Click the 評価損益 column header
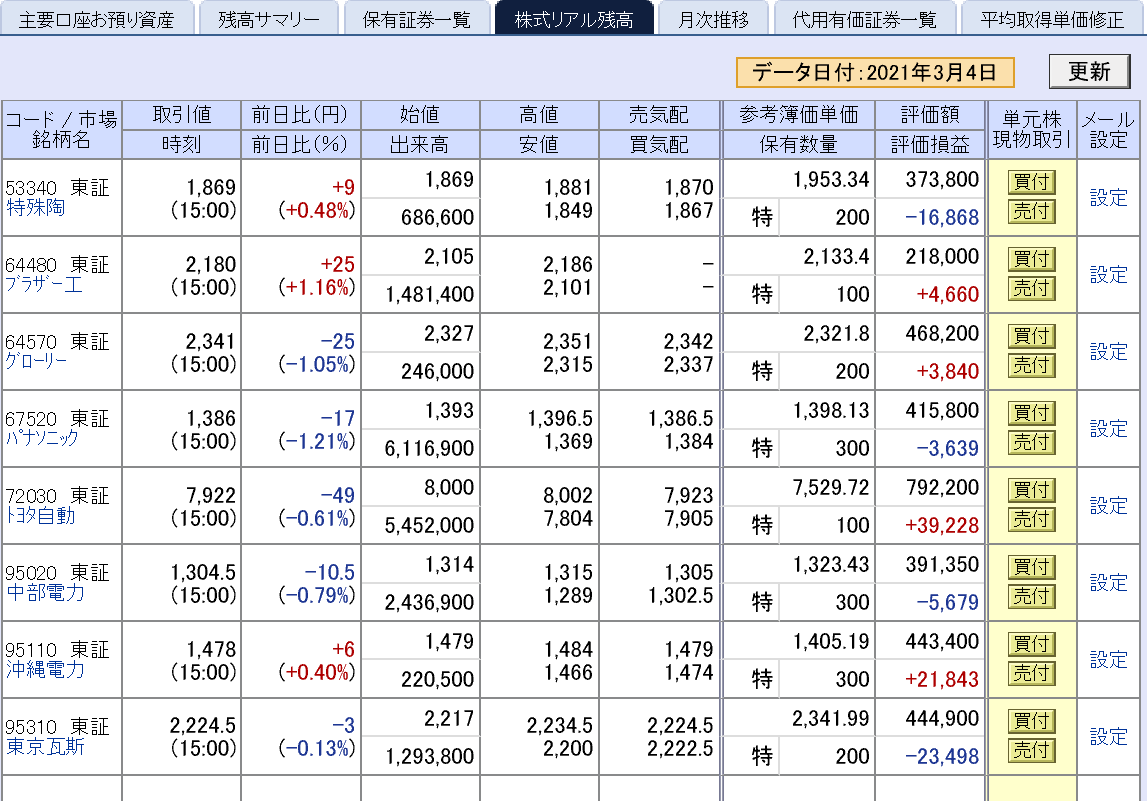Image resolution: width=1147 pixels, height=801 pixels. [930, 145]
